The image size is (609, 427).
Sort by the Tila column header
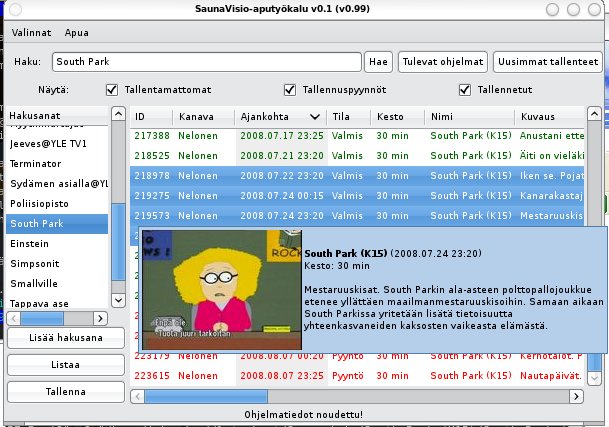tap(348, 117)
